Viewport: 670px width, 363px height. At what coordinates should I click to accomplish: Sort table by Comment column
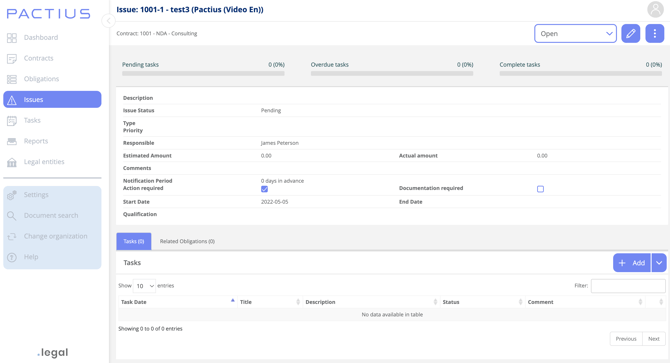point(585,302)
